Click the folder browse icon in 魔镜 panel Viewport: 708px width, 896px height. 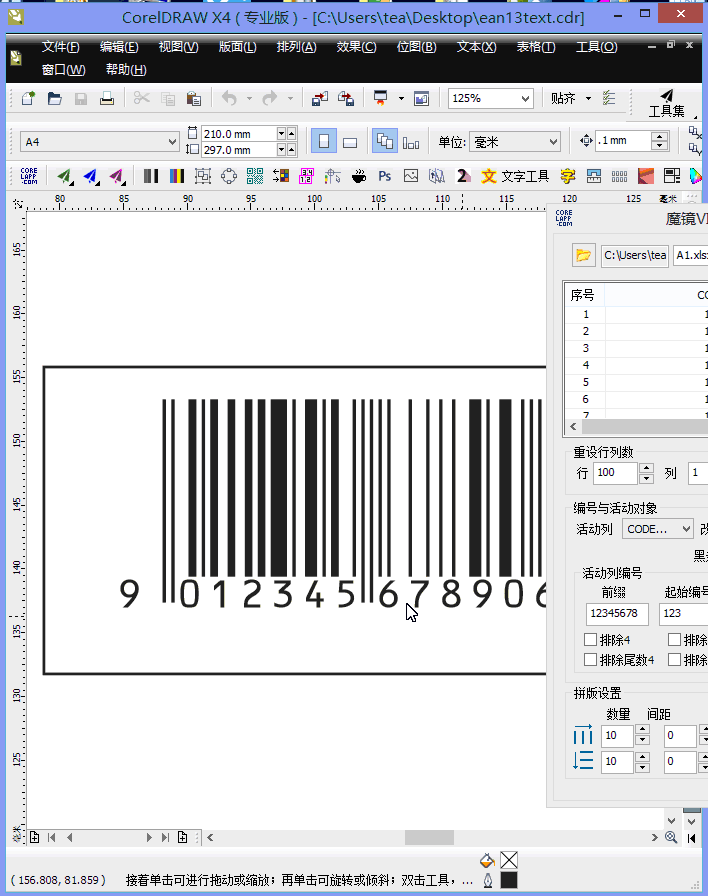click(x=583, y=255)
